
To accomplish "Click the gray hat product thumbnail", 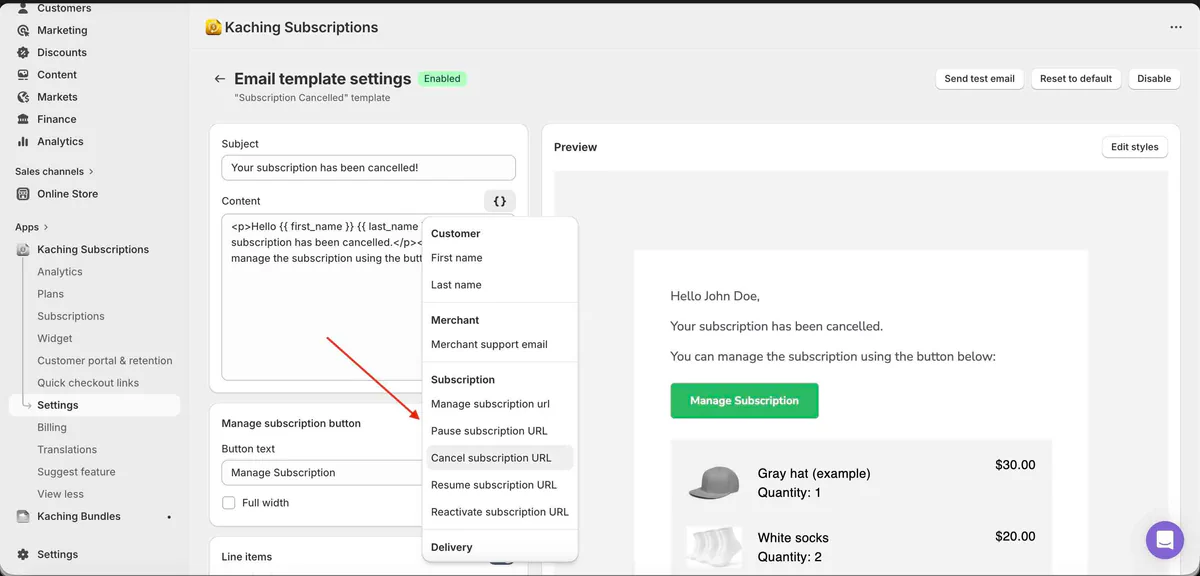I will (x=714, y=482).
